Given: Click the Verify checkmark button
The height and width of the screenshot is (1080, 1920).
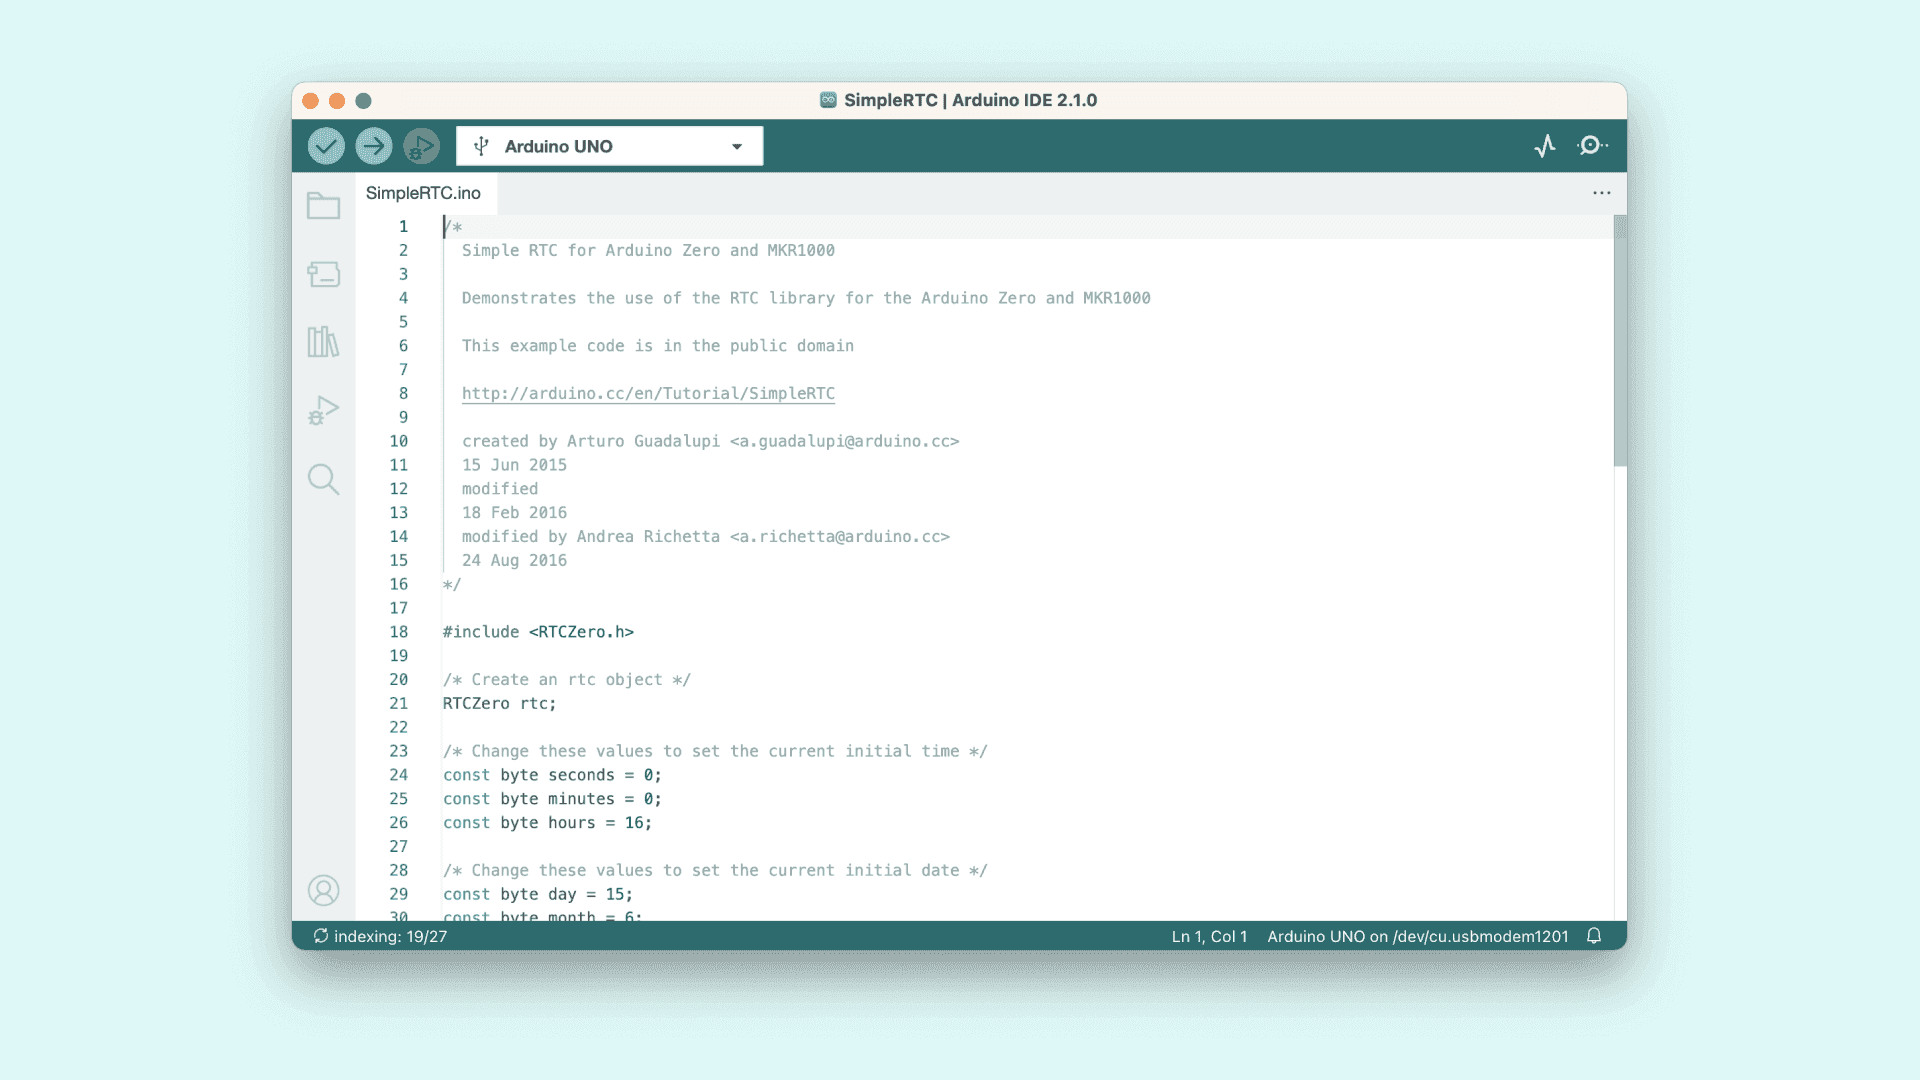Looking at the screenshot, I should [x=326, y=146].
